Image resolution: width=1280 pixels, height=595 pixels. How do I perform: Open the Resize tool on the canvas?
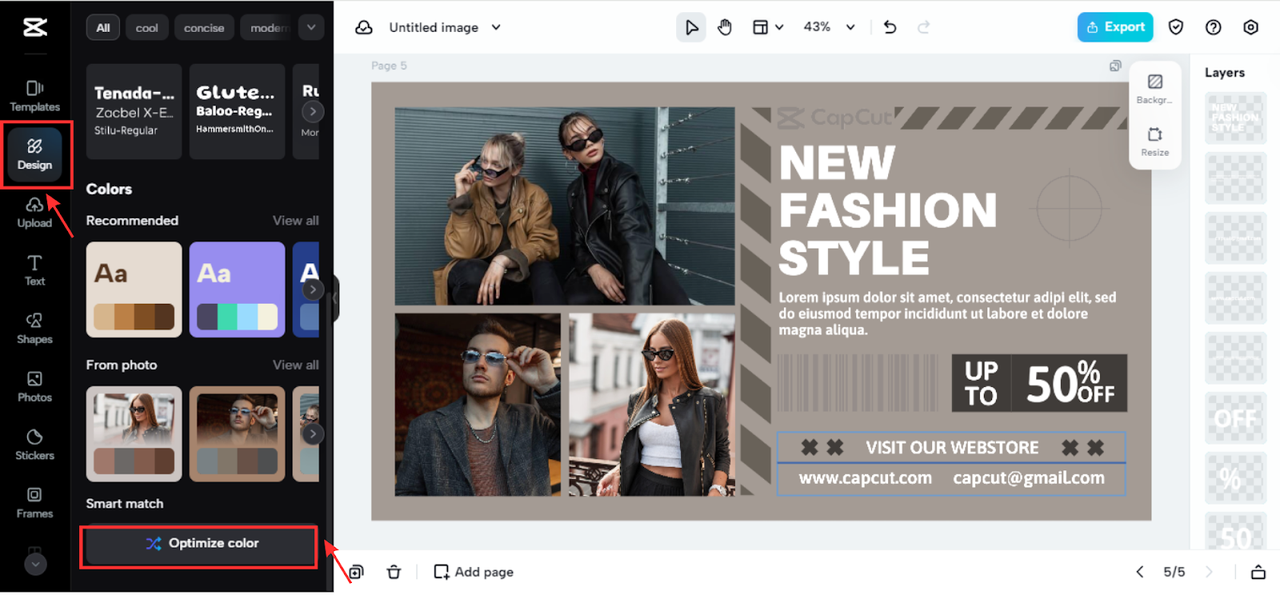click(x=1155, y=141)
